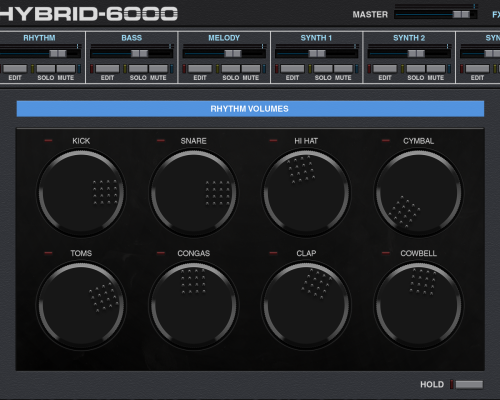This screenshot has height=400, width=500.
Task: Click the red indicator beside TOMS
Action: 48,253
